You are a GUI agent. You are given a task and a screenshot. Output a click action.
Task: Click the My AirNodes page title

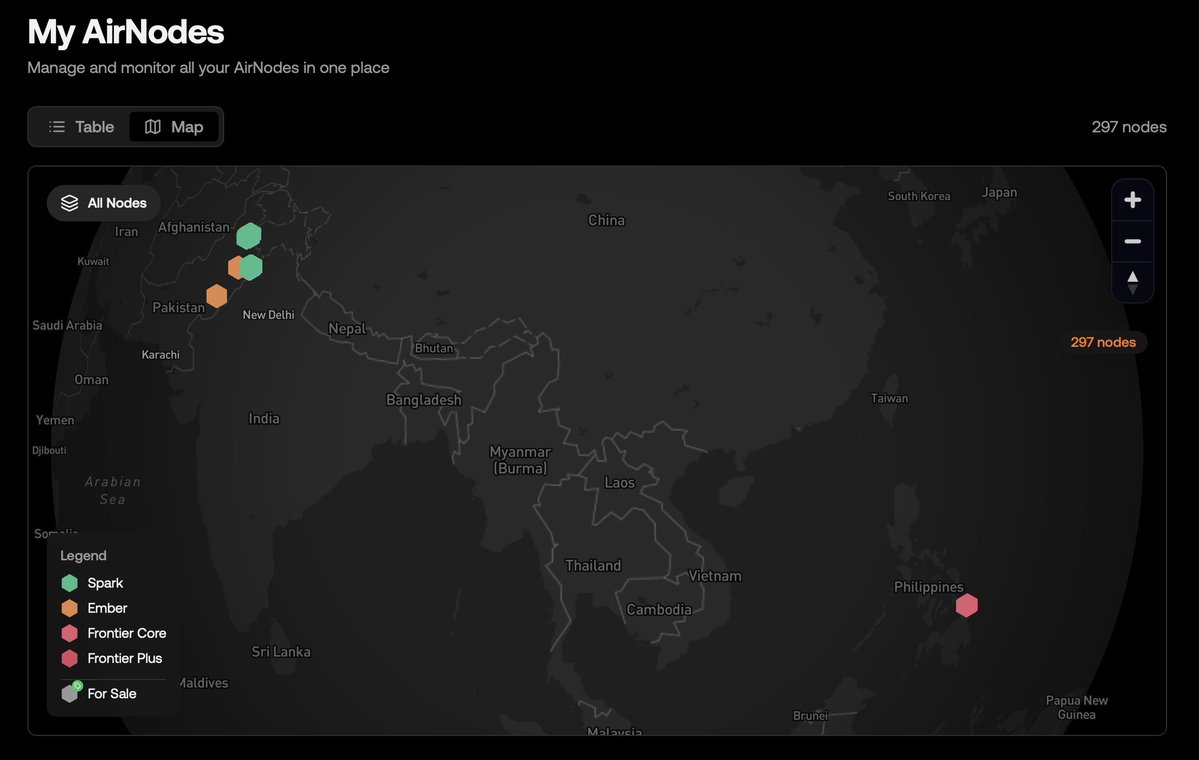126,32
